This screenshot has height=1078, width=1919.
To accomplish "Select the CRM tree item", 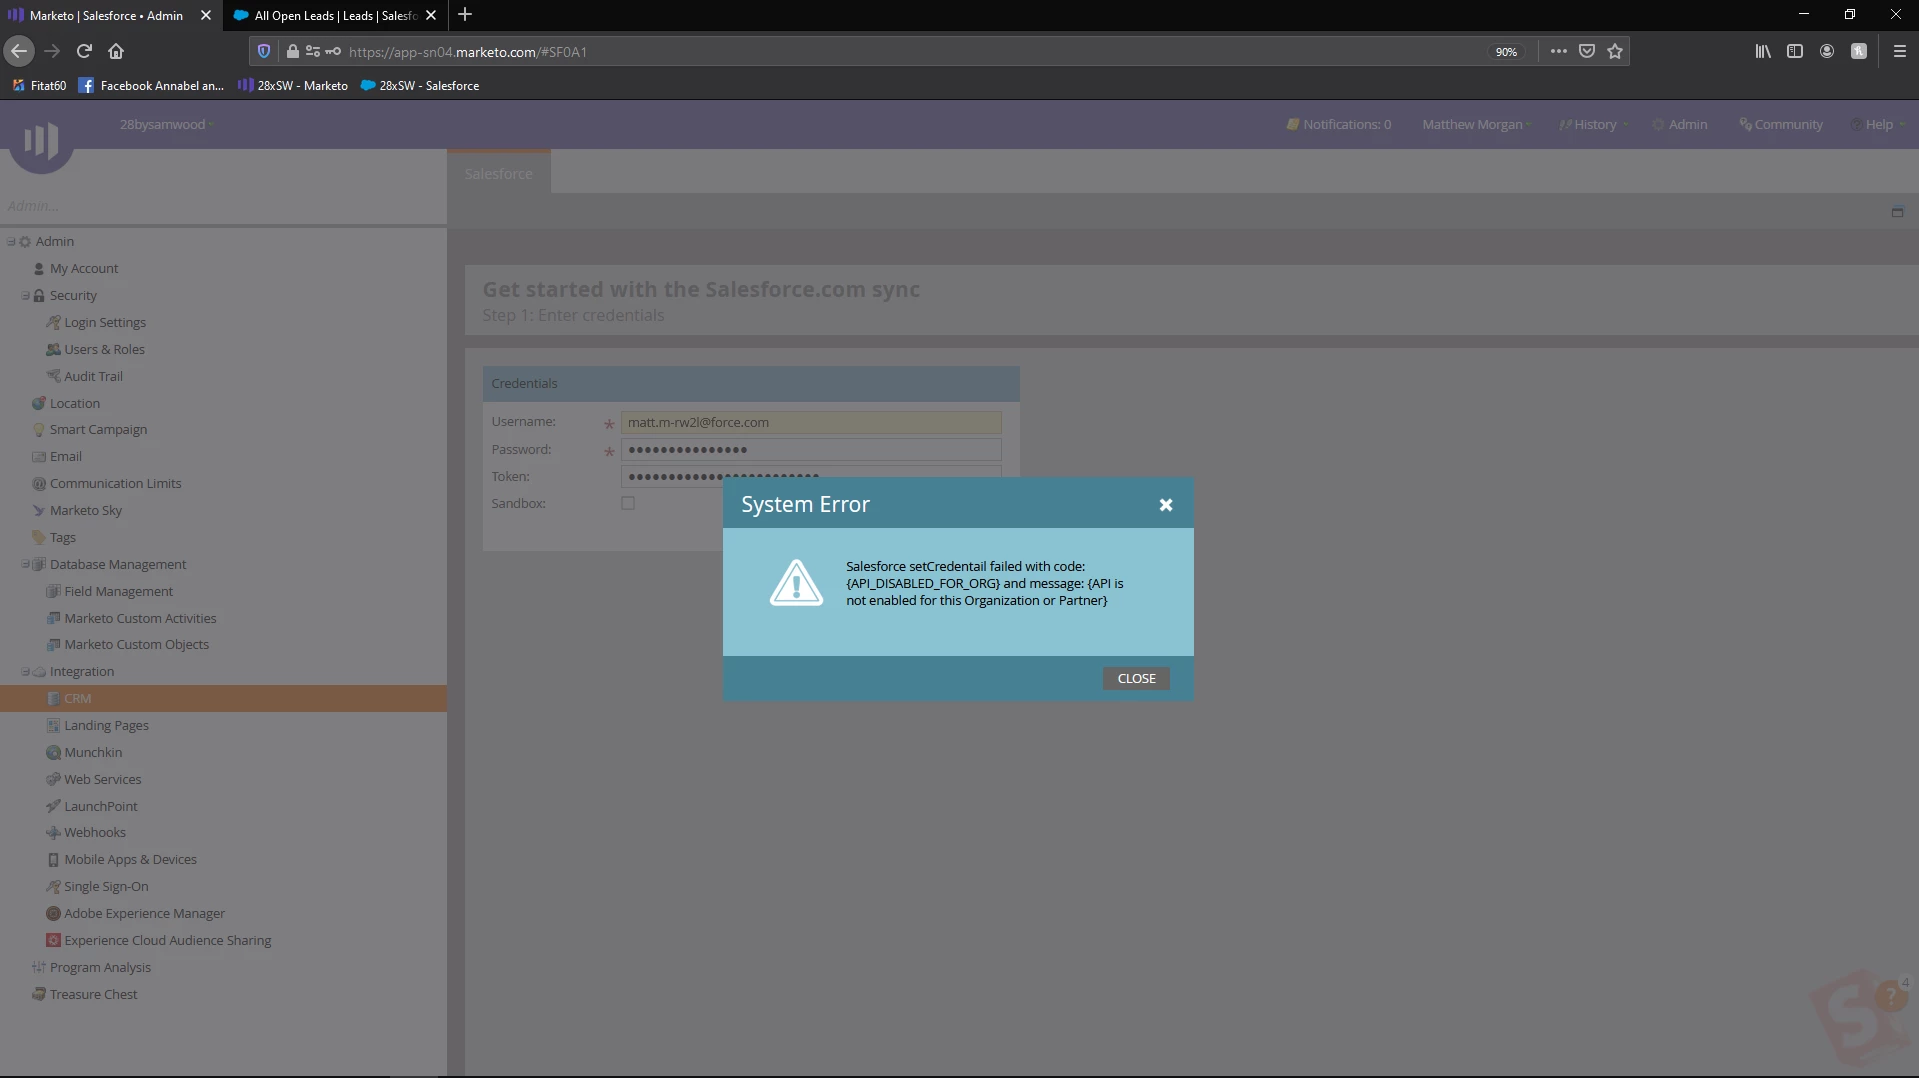I will pyautogui.click(x=223, y=698).
